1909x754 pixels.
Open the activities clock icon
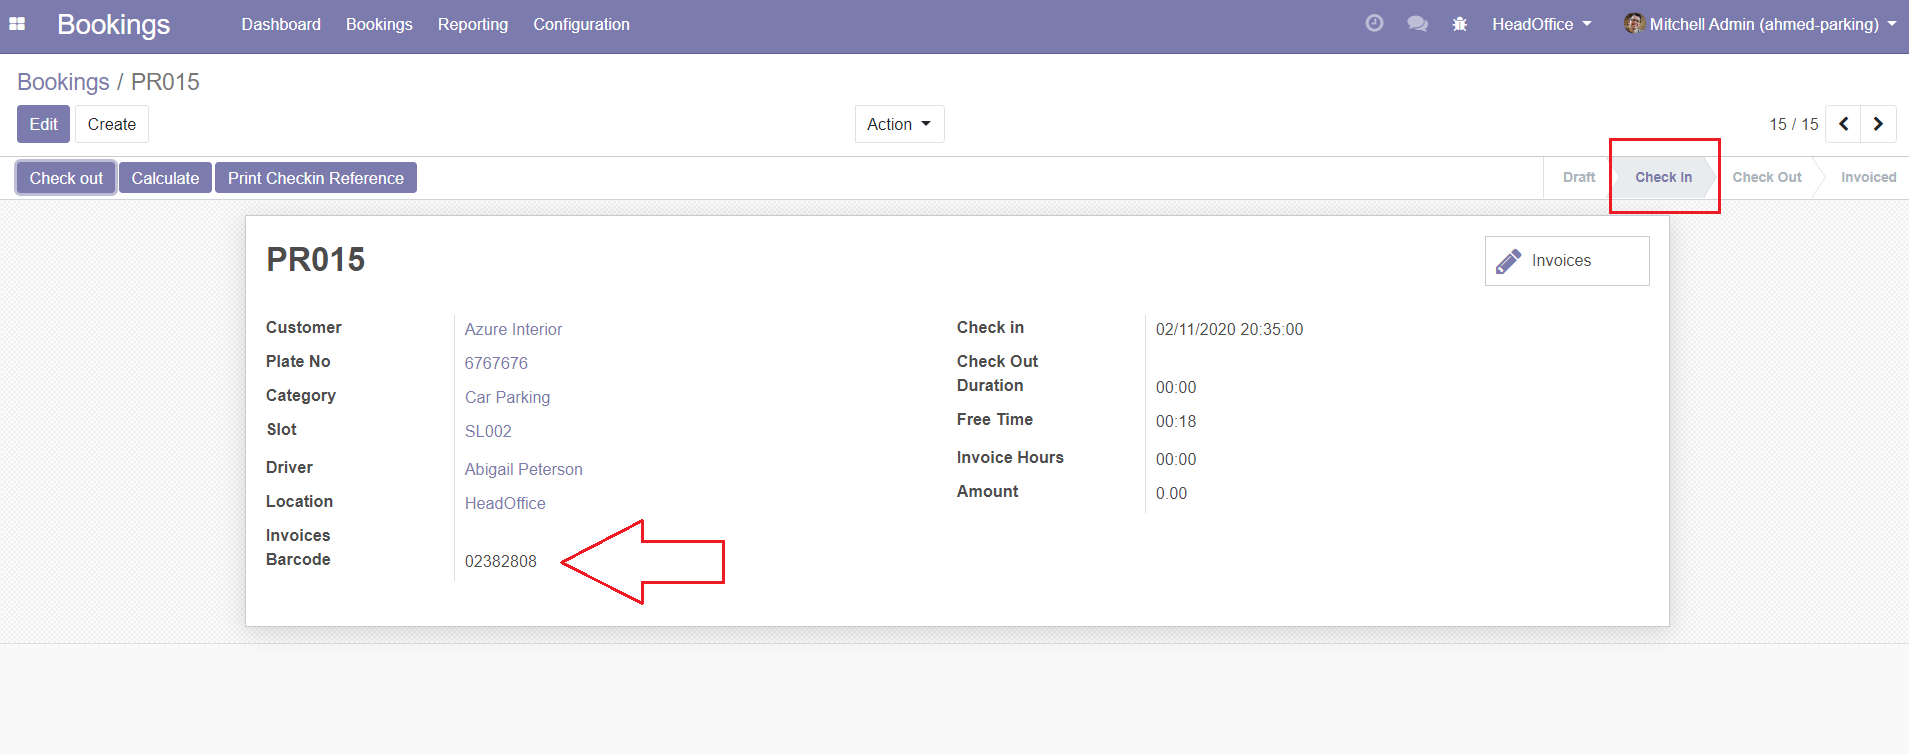[x=1374, y=24]
